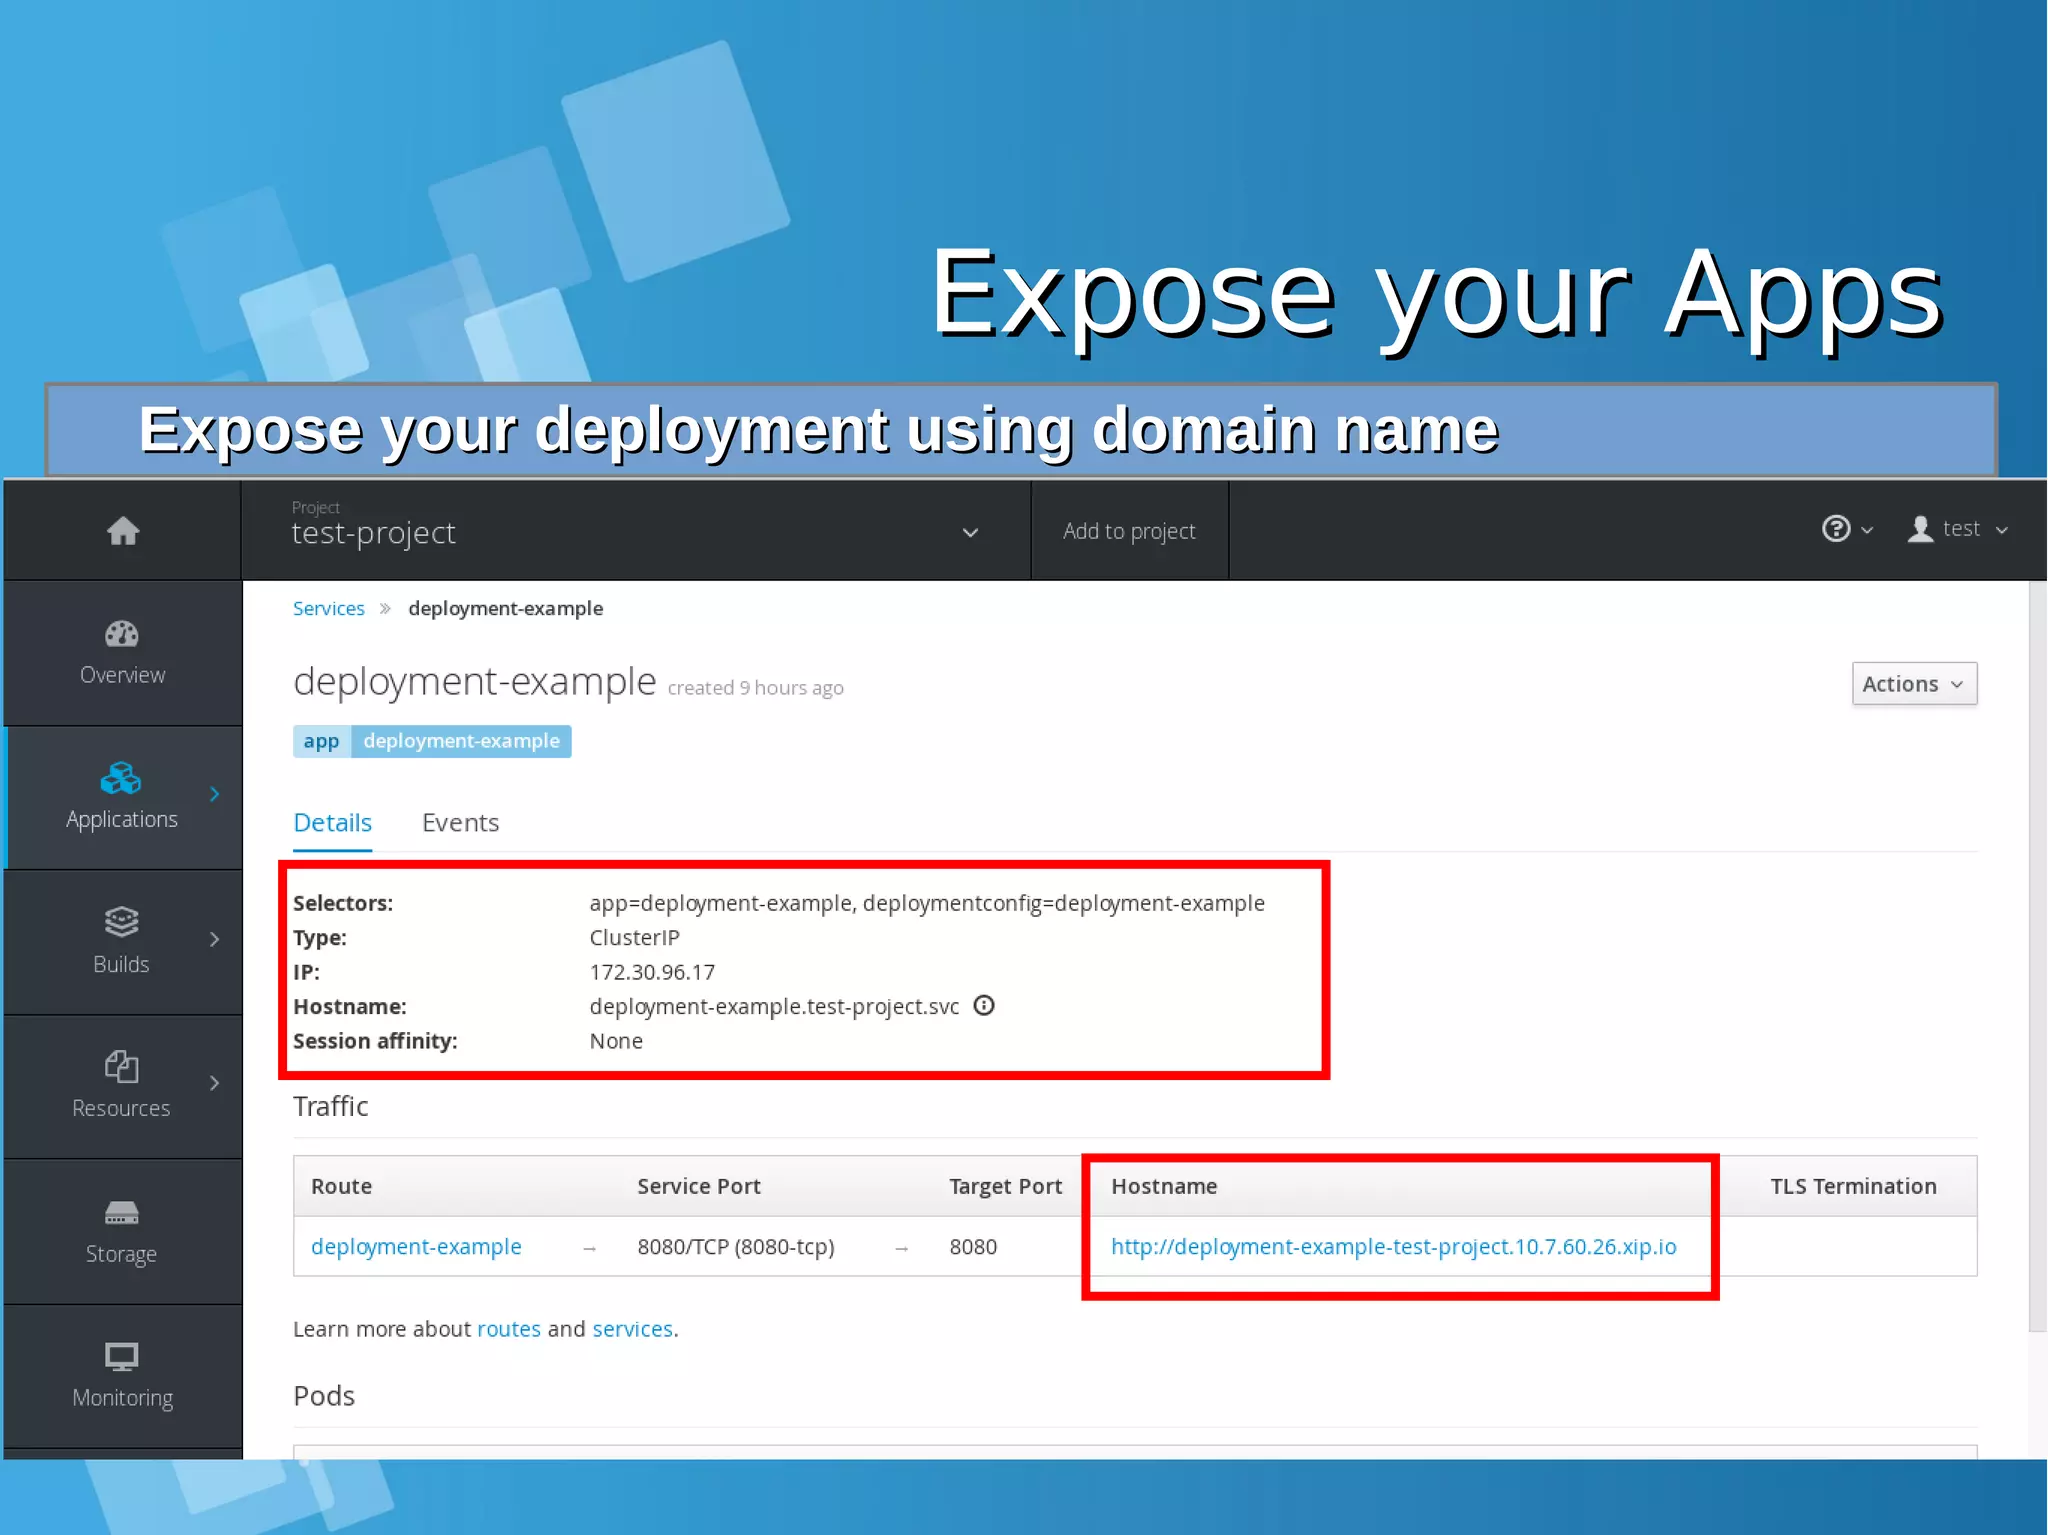
Task: Open the Actions dropdown
Action: click(1914, 684)
